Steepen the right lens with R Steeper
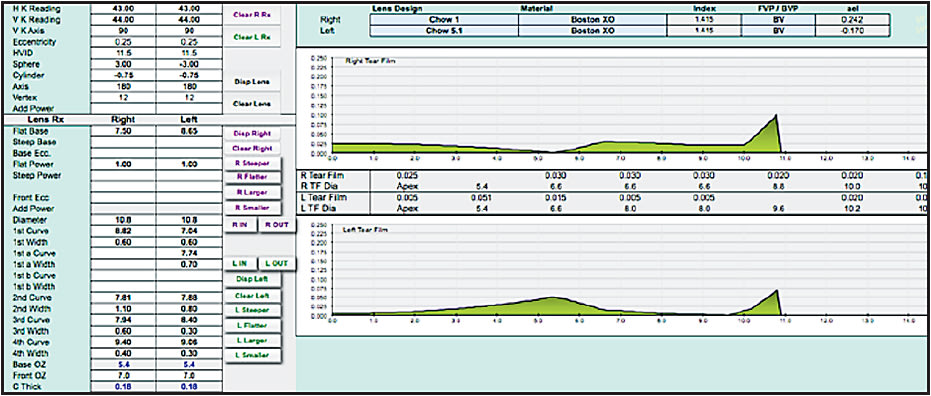Viewport: 931px width, 396px height. coord(252,162)
